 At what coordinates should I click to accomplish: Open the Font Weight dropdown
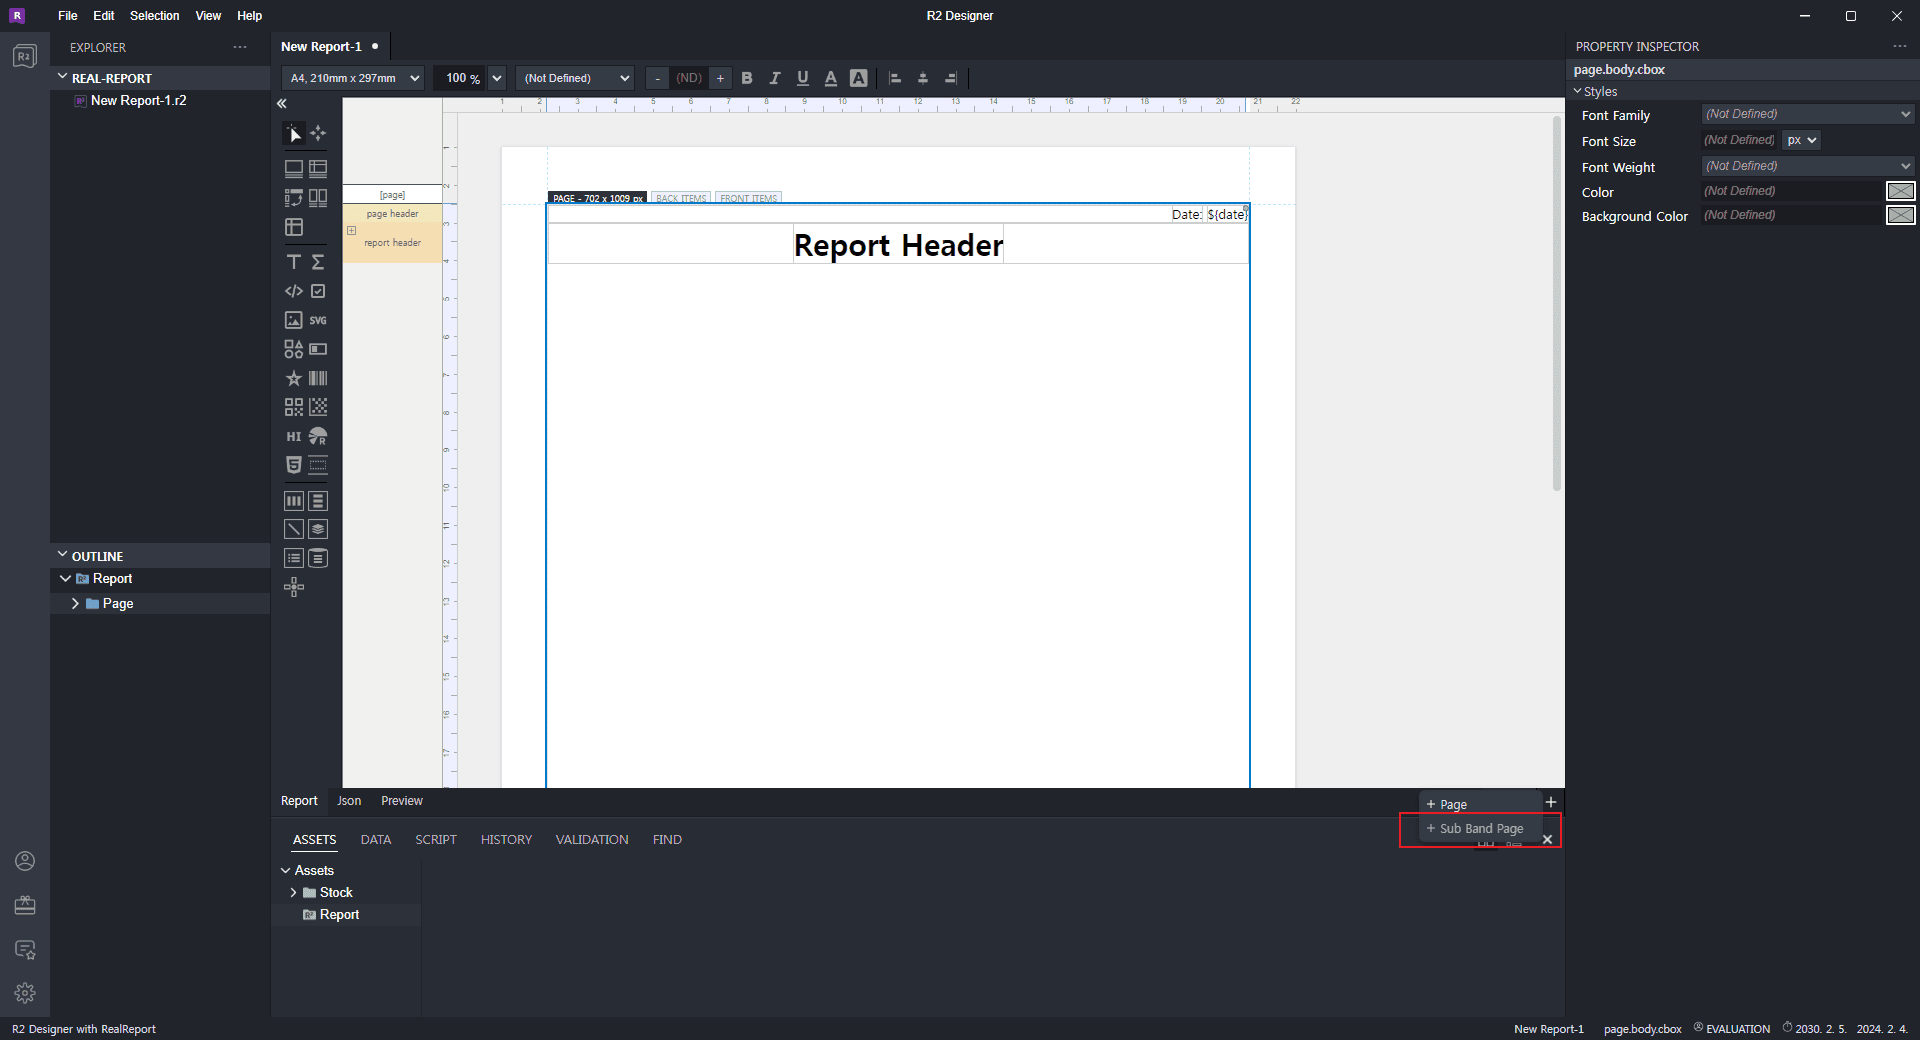pos(1808,166)
